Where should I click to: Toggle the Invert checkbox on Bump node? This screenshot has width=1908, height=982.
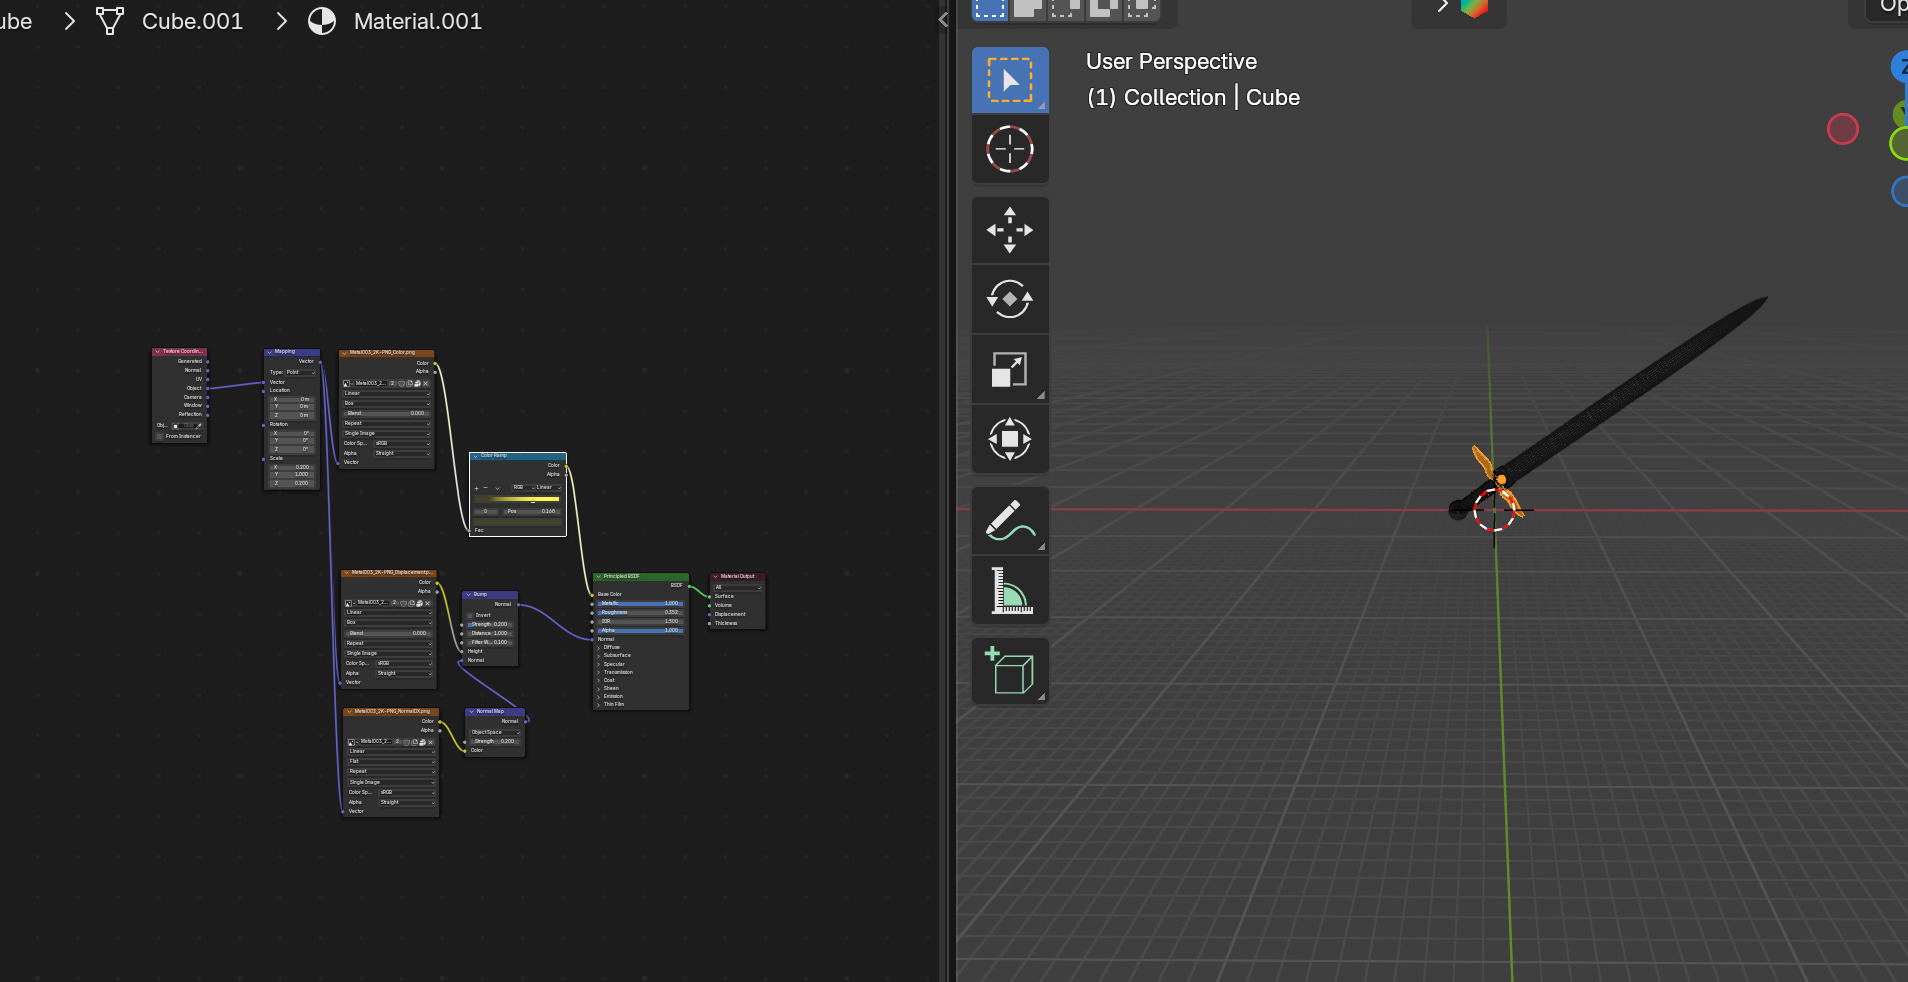[x=470, y=615]
